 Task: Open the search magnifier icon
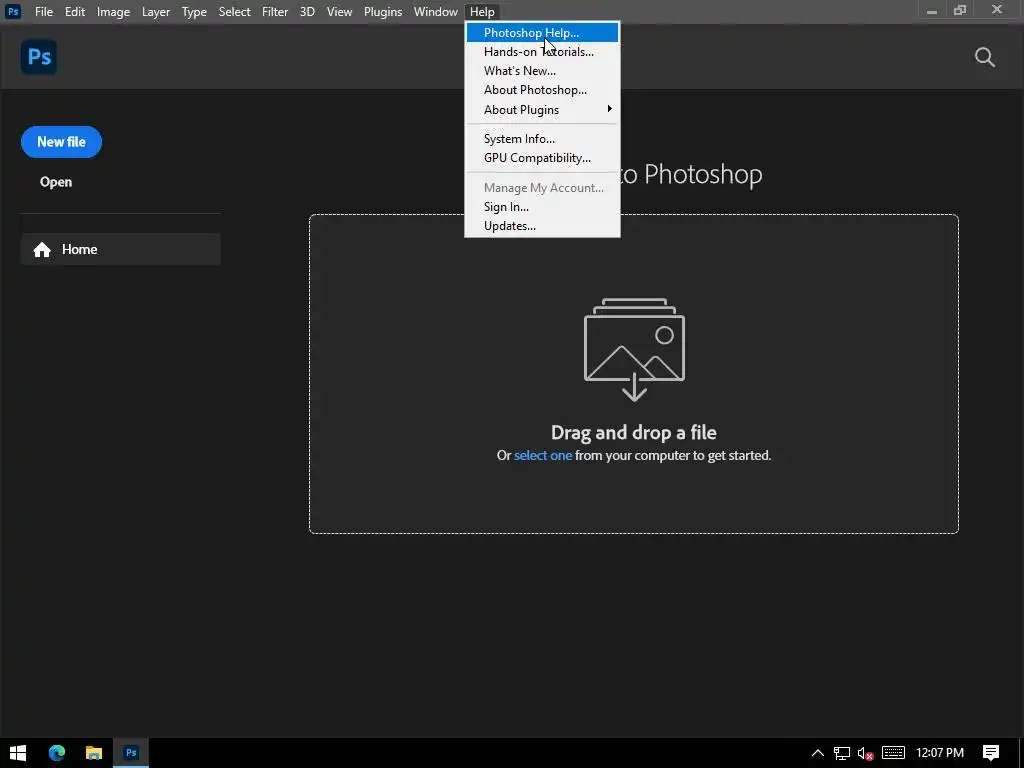point(984,57)
